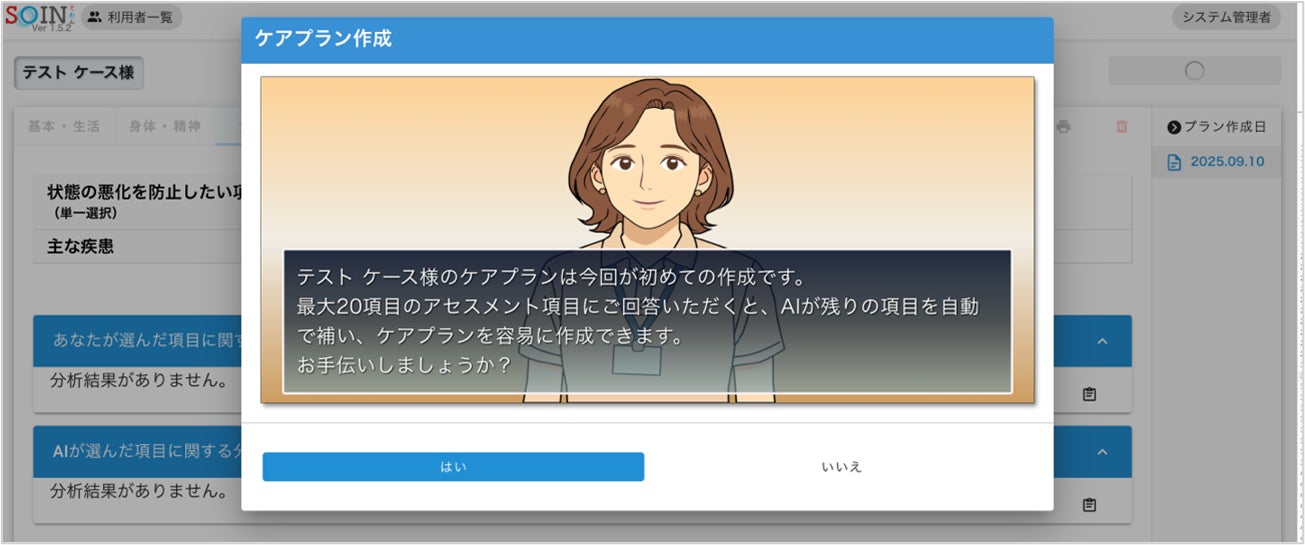Click the 主な疾患 row label
This screenshot has height=545, width=1305.
click(80, 246)
